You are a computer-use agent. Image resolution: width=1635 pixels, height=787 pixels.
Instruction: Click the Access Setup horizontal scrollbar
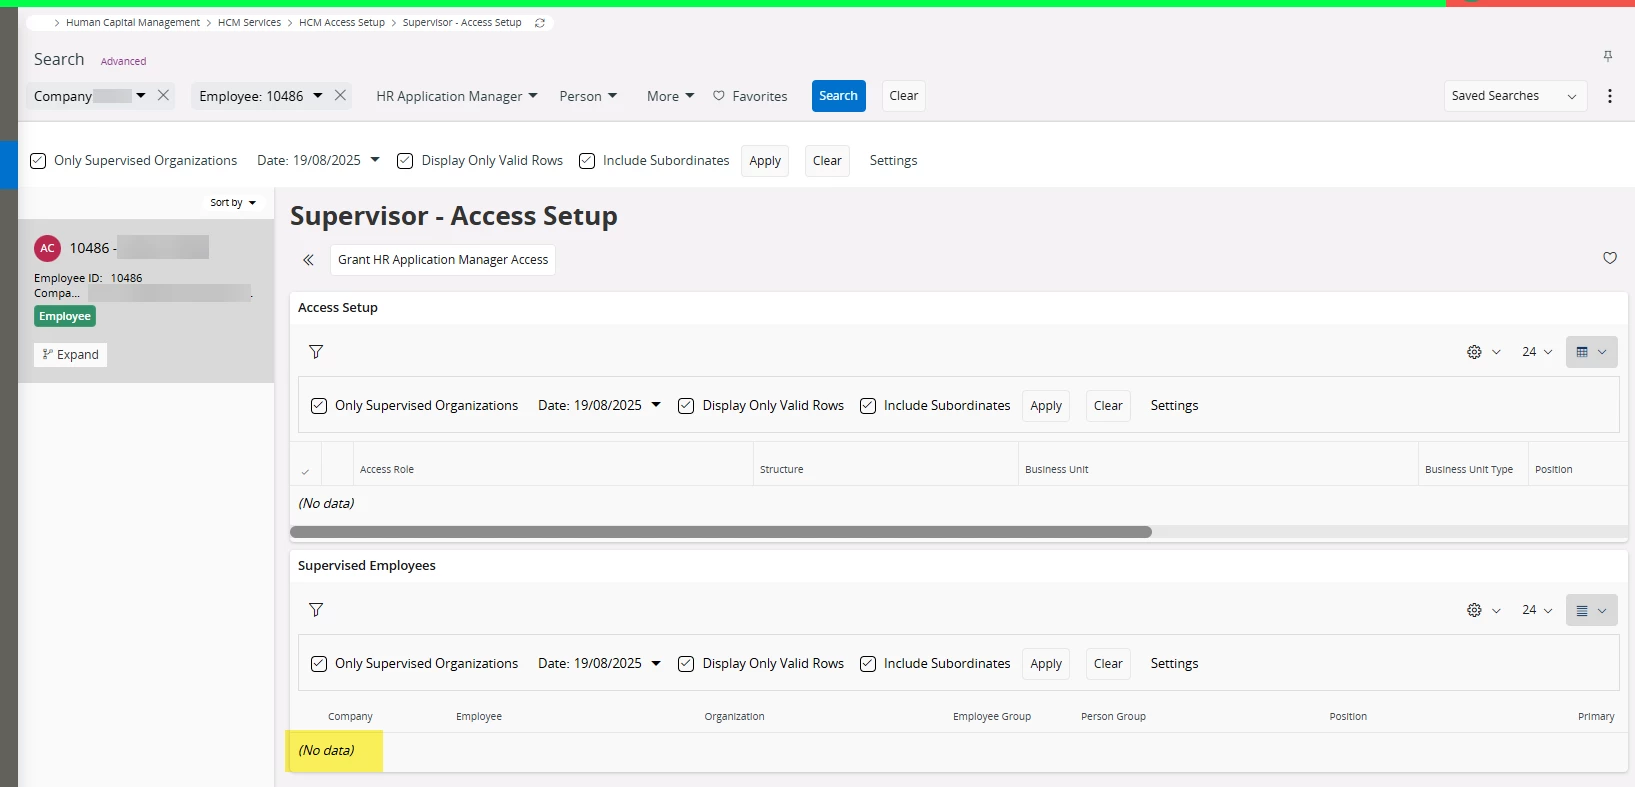click(x=721, y=532)
